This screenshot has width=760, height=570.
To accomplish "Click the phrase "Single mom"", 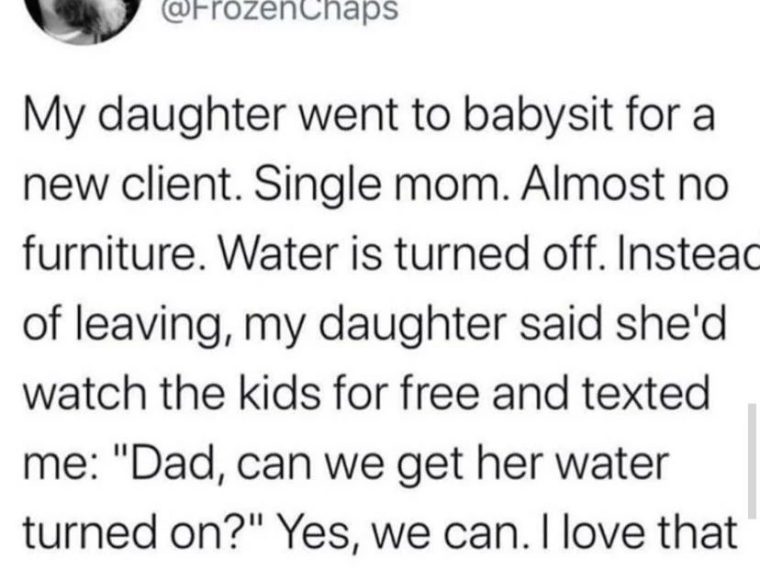I will tap(377, 187).
